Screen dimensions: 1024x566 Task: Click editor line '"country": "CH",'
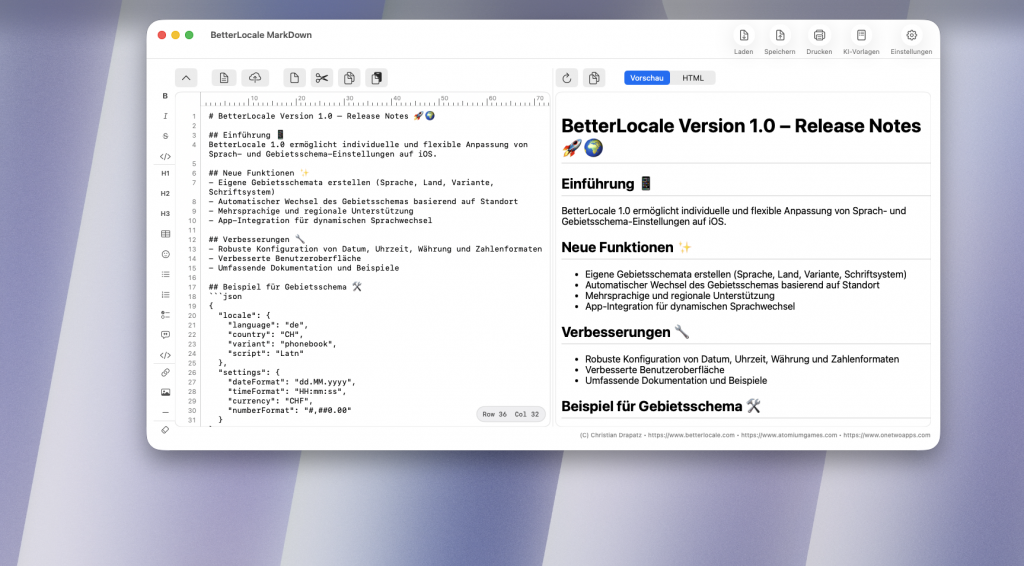coord(265,334)
